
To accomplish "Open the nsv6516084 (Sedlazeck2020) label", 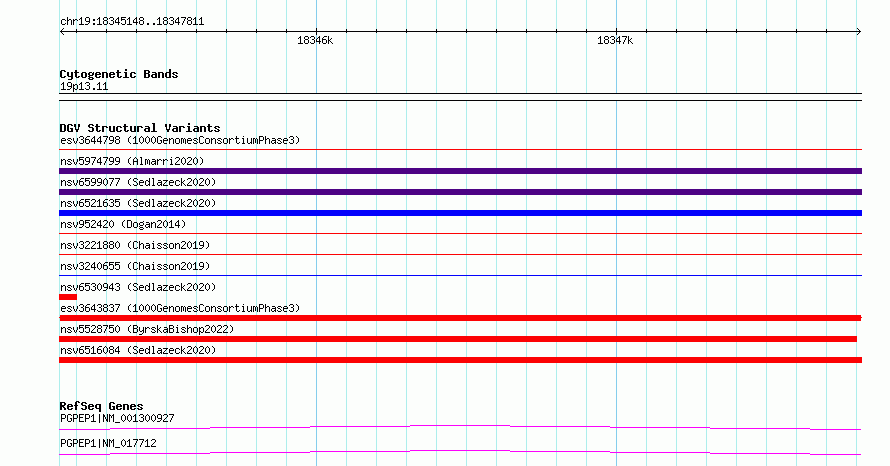I will (138, 350).
